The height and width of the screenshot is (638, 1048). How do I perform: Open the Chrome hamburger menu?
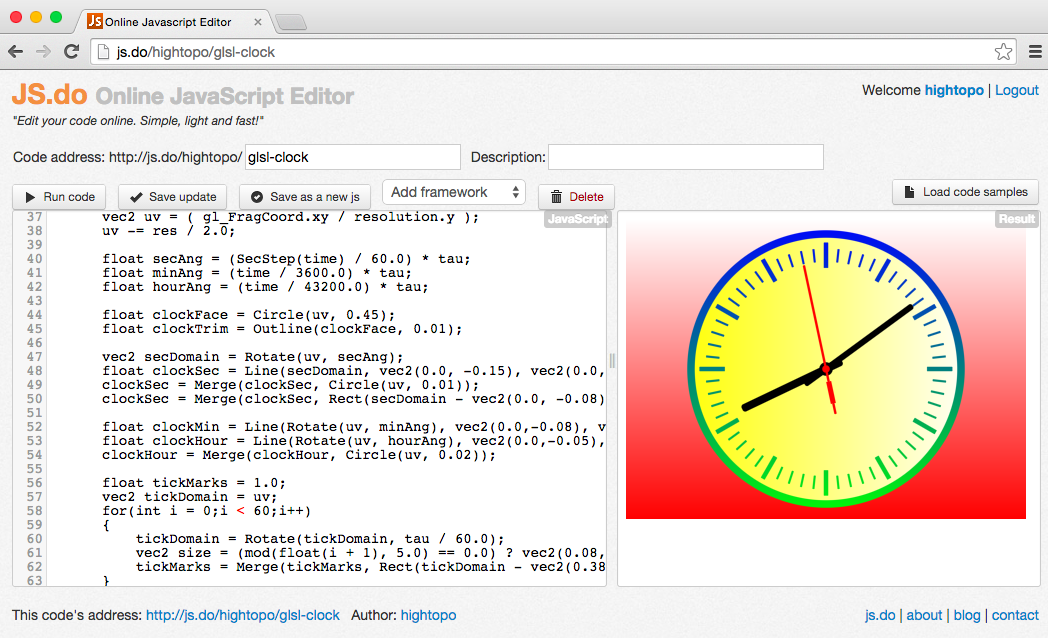tap(1035, 51)
